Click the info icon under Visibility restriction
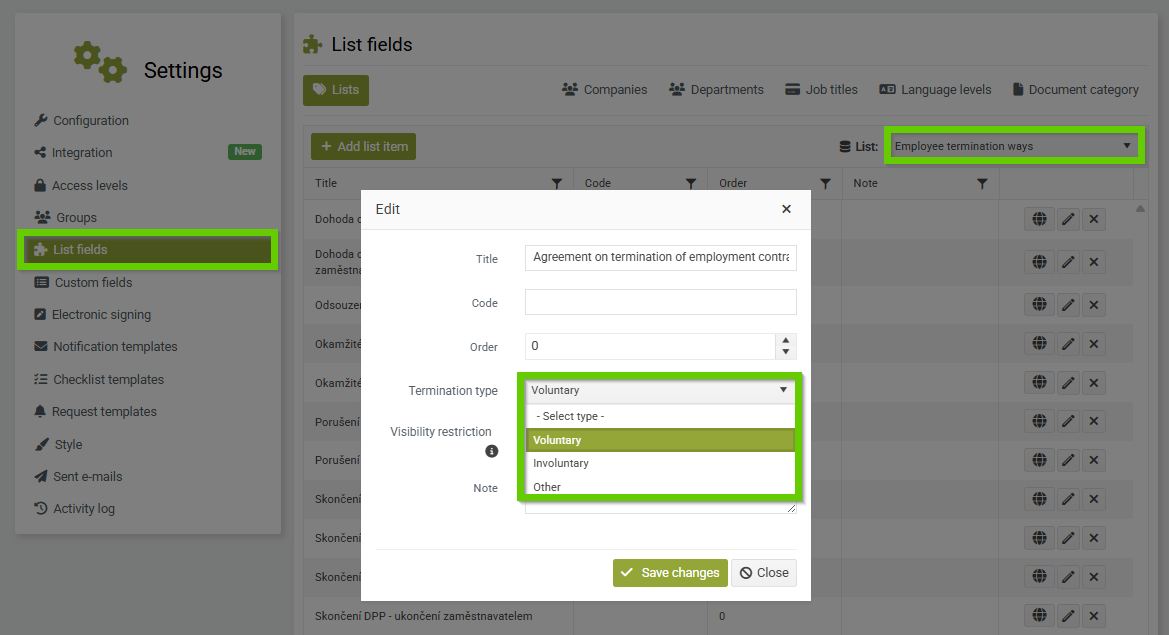Image resolution: width=1169 pixels, height=635 pixels. pyautogui.click(x=491, y=451)
